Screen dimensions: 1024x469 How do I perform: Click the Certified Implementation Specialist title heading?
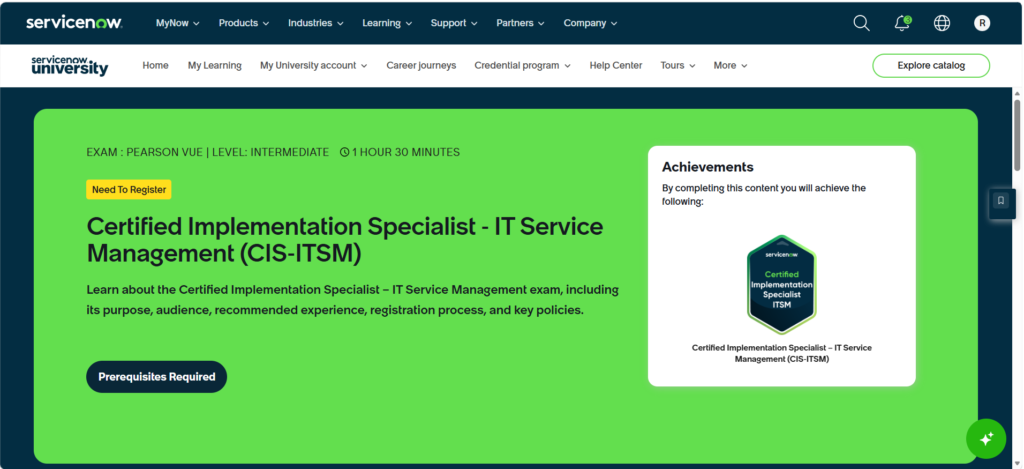pyautogui.click(x=345, y=240)
